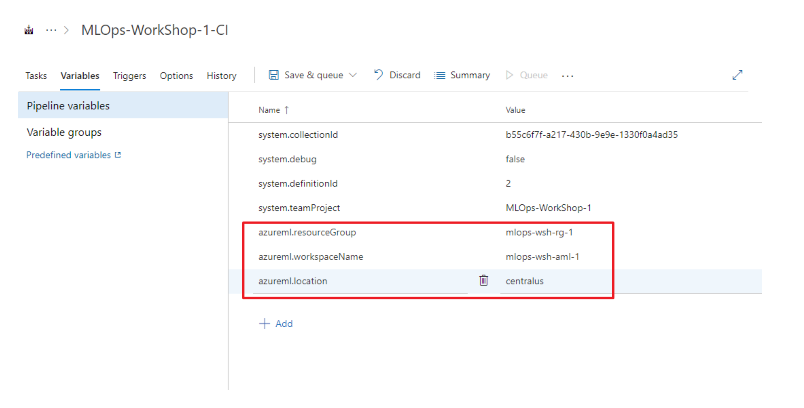Click the azureml.location name field

[x=360, y=281]
